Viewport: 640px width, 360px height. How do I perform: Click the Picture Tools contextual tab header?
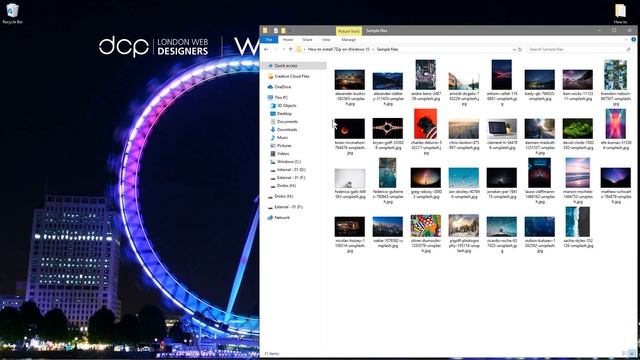pyautogui.click(x=349, y=31)
